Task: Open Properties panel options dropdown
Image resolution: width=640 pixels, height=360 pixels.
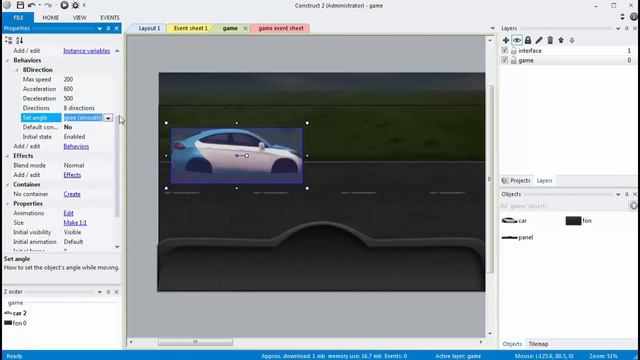Action: pyautogui.click(x=100, y=29)
